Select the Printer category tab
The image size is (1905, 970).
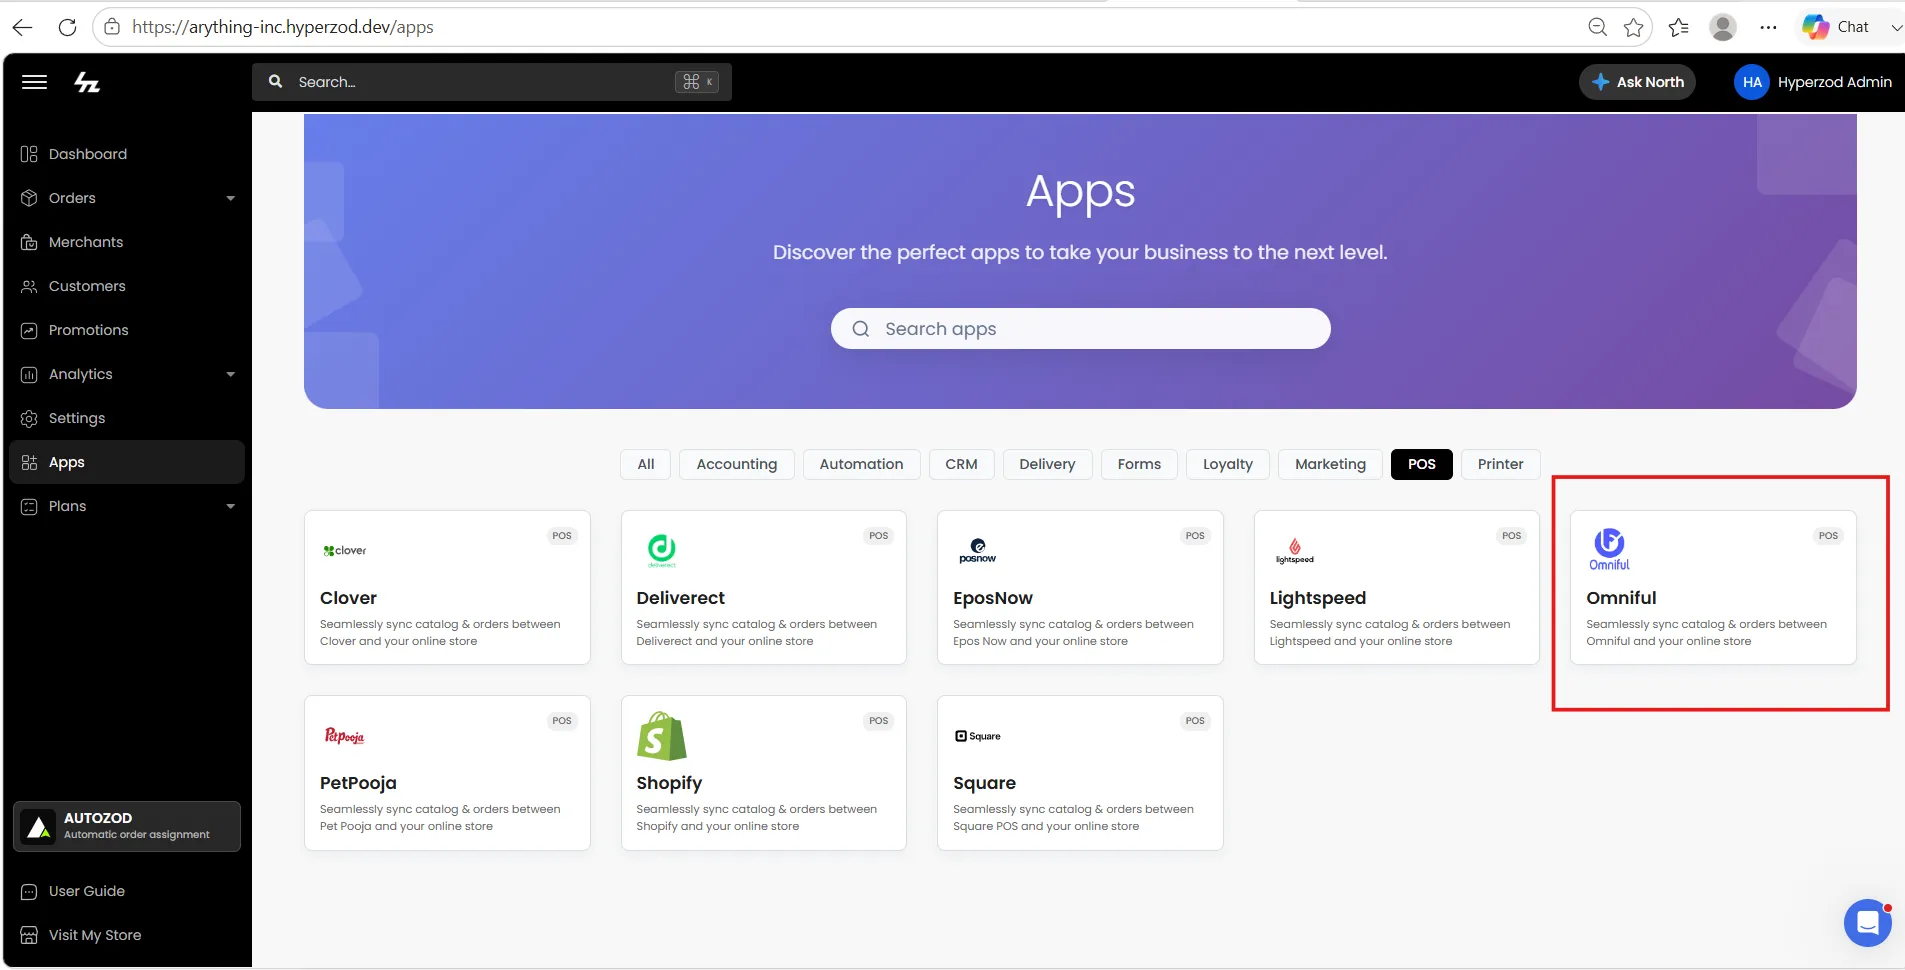[x=1501, y=464]
